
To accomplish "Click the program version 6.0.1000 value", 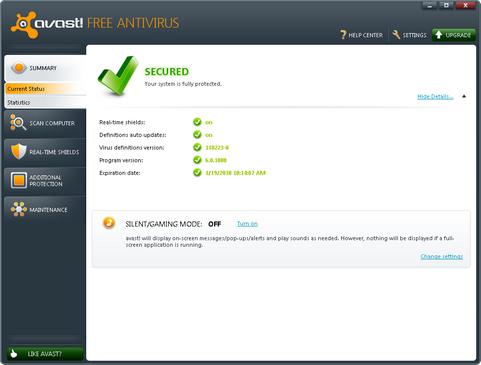I will coord(216,160).
